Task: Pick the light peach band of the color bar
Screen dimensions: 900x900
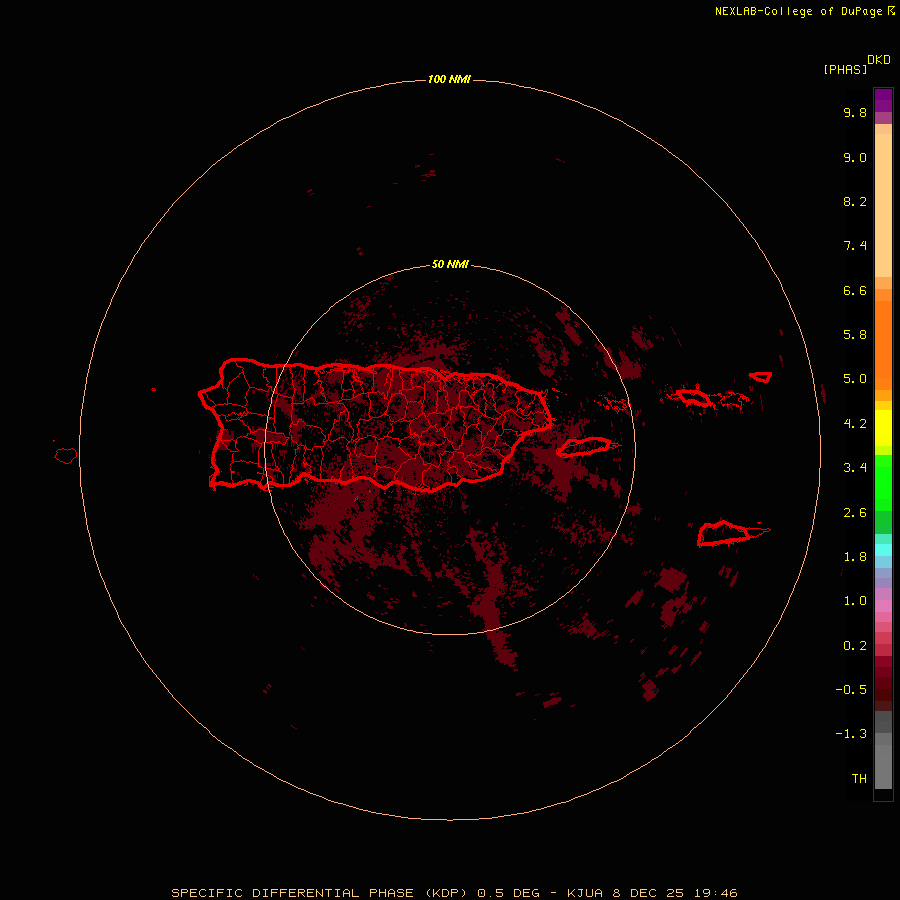Action: (883, 205)
